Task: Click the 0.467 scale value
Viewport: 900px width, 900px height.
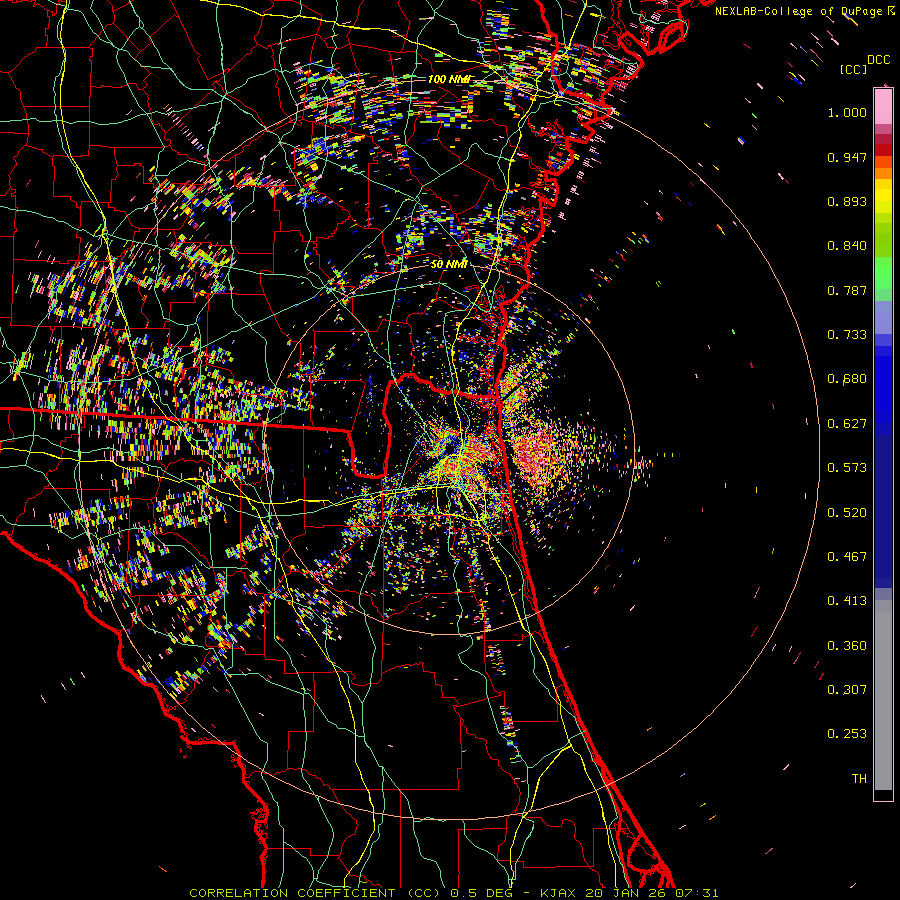Action: (x=847, y=557)
